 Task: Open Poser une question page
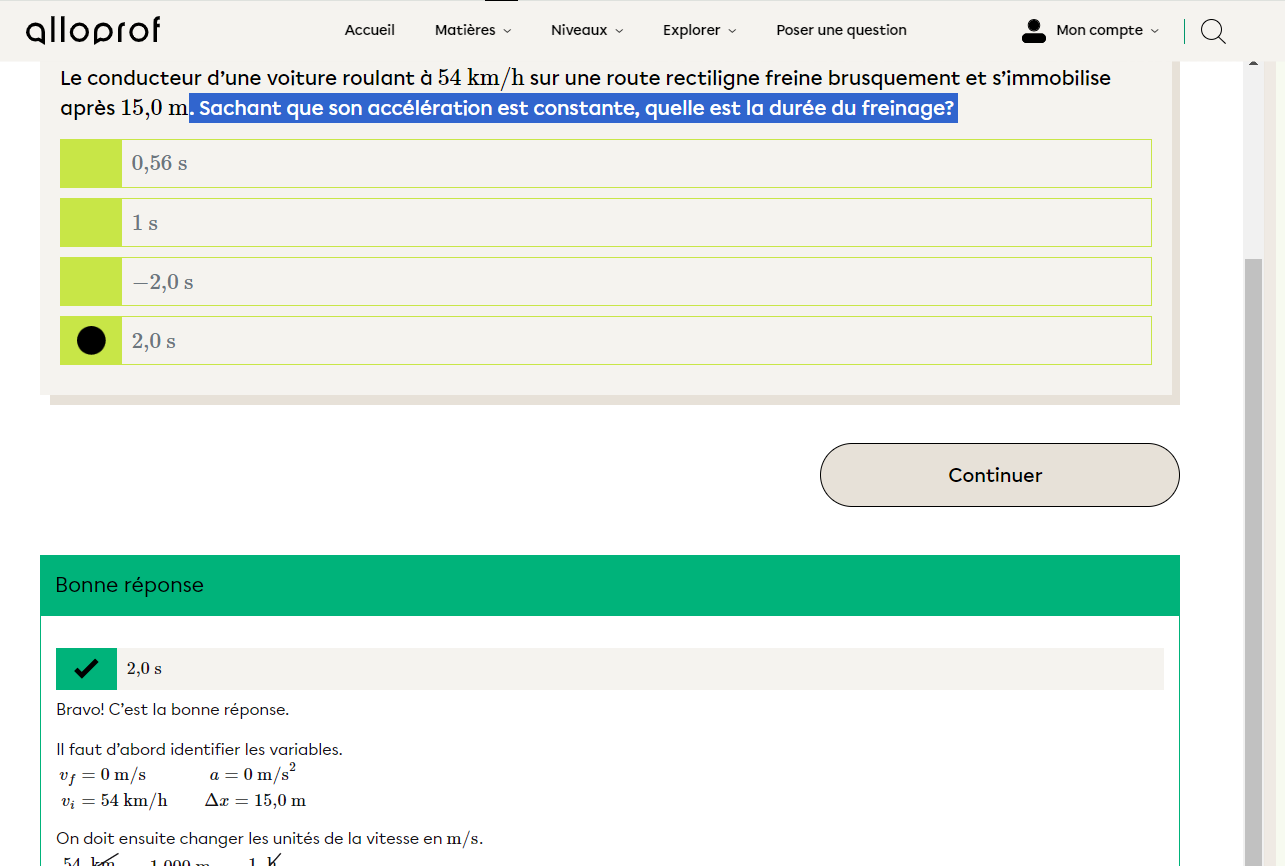841,30
